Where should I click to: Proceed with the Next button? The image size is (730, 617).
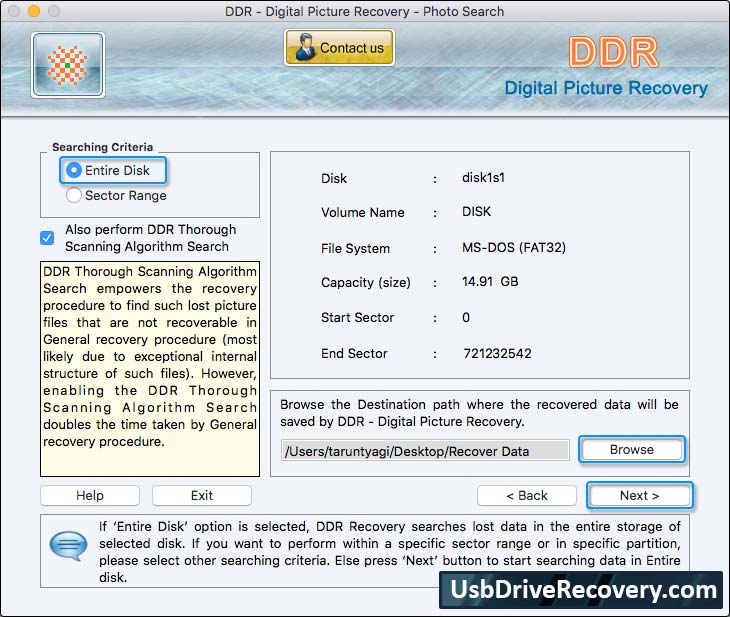coord(640,495)
